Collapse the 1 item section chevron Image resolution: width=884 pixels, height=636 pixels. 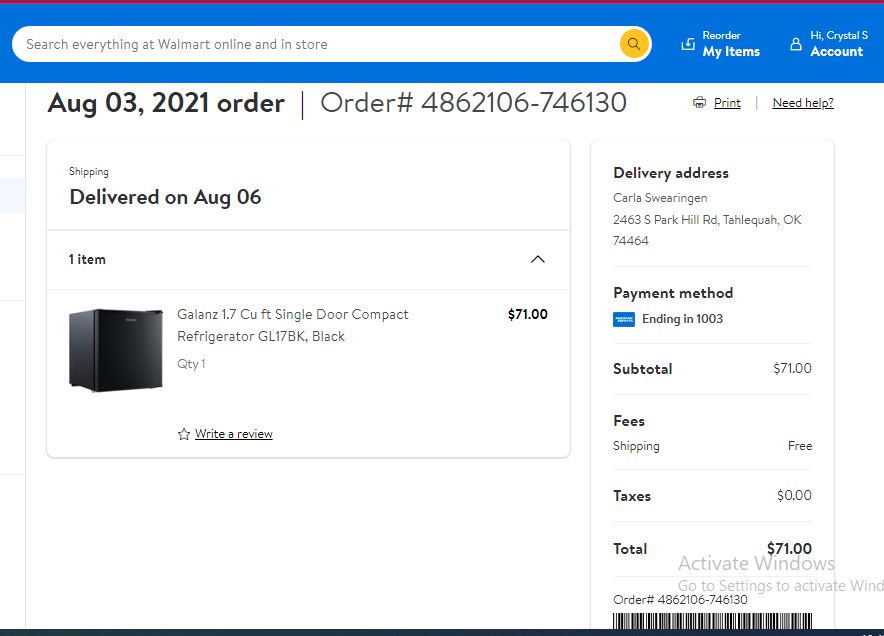tap(538, 259)
